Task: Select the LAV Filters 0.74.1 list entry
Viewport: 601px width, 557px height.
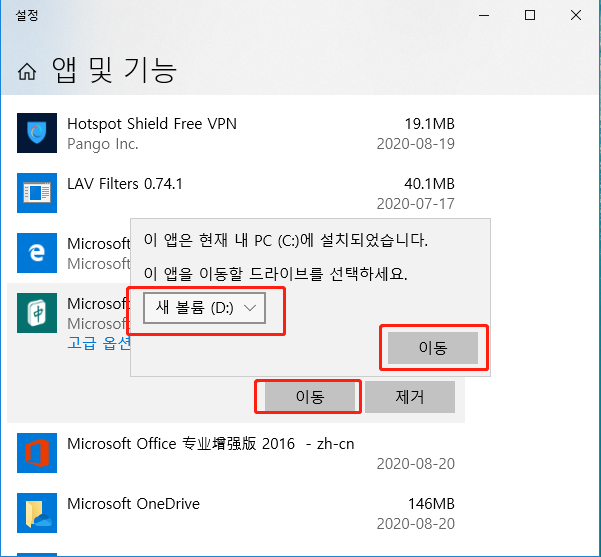Action: tap(125, 184)
